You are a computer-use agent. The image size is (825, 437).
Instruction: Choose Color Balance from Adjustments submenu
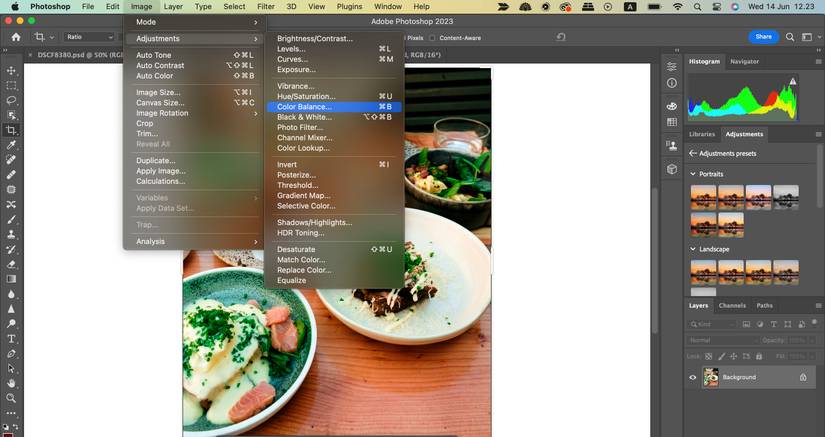334,107
